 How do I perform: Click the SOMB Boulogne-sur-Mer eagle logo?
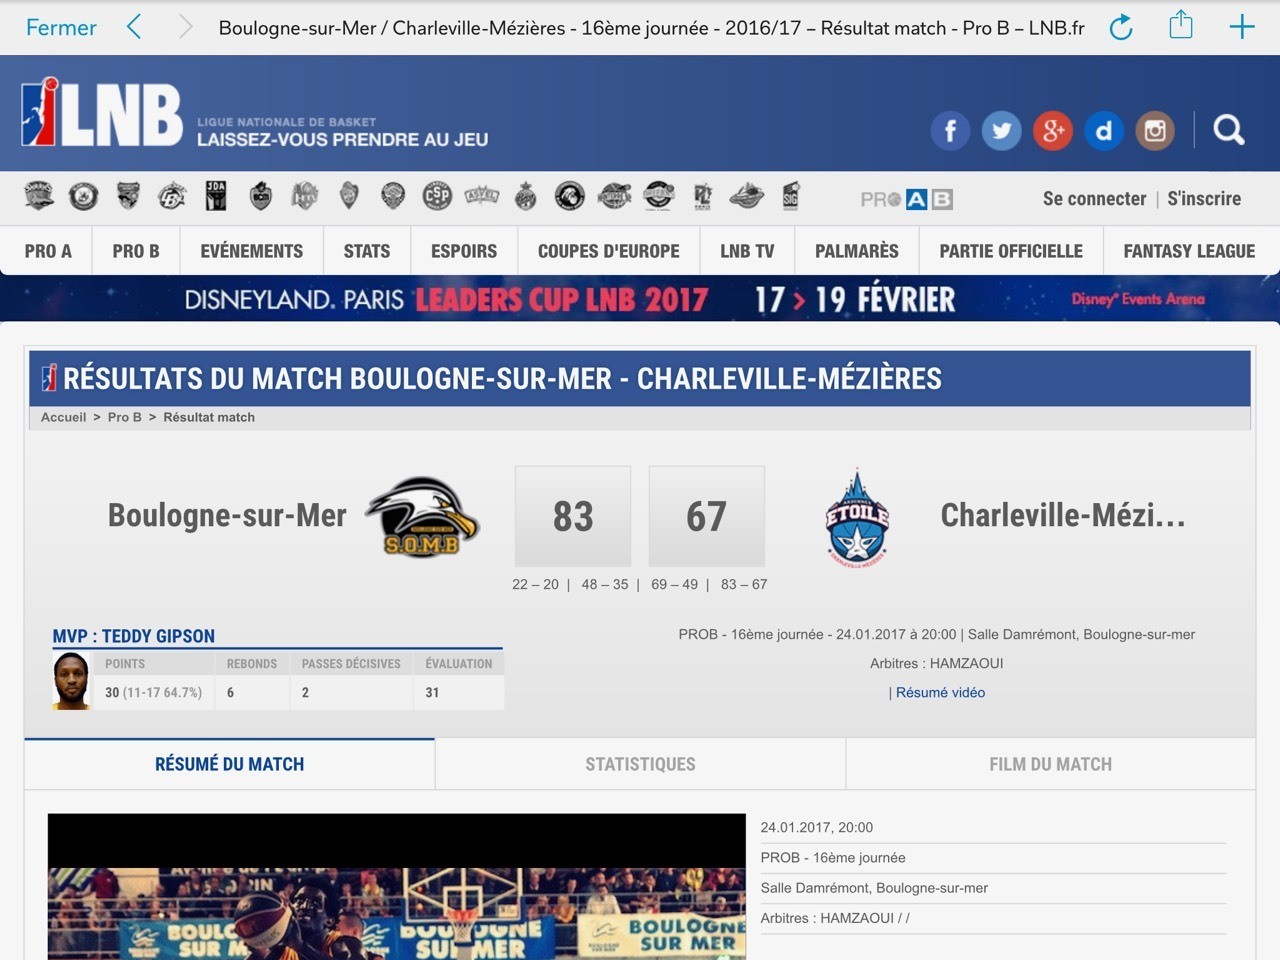(422, 516)
